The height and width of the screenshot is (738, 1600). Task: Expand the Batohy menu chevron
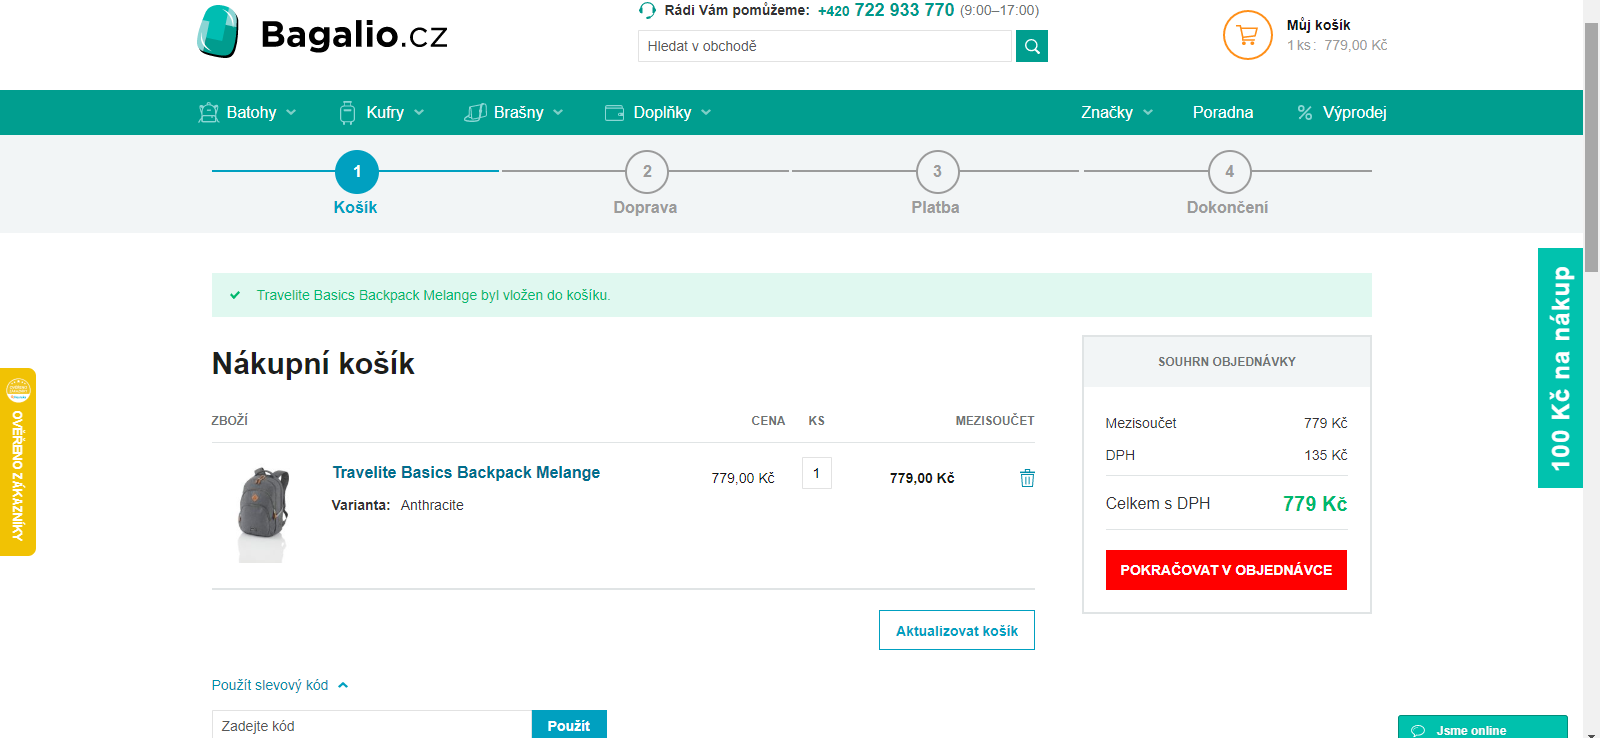click(291, 112)
